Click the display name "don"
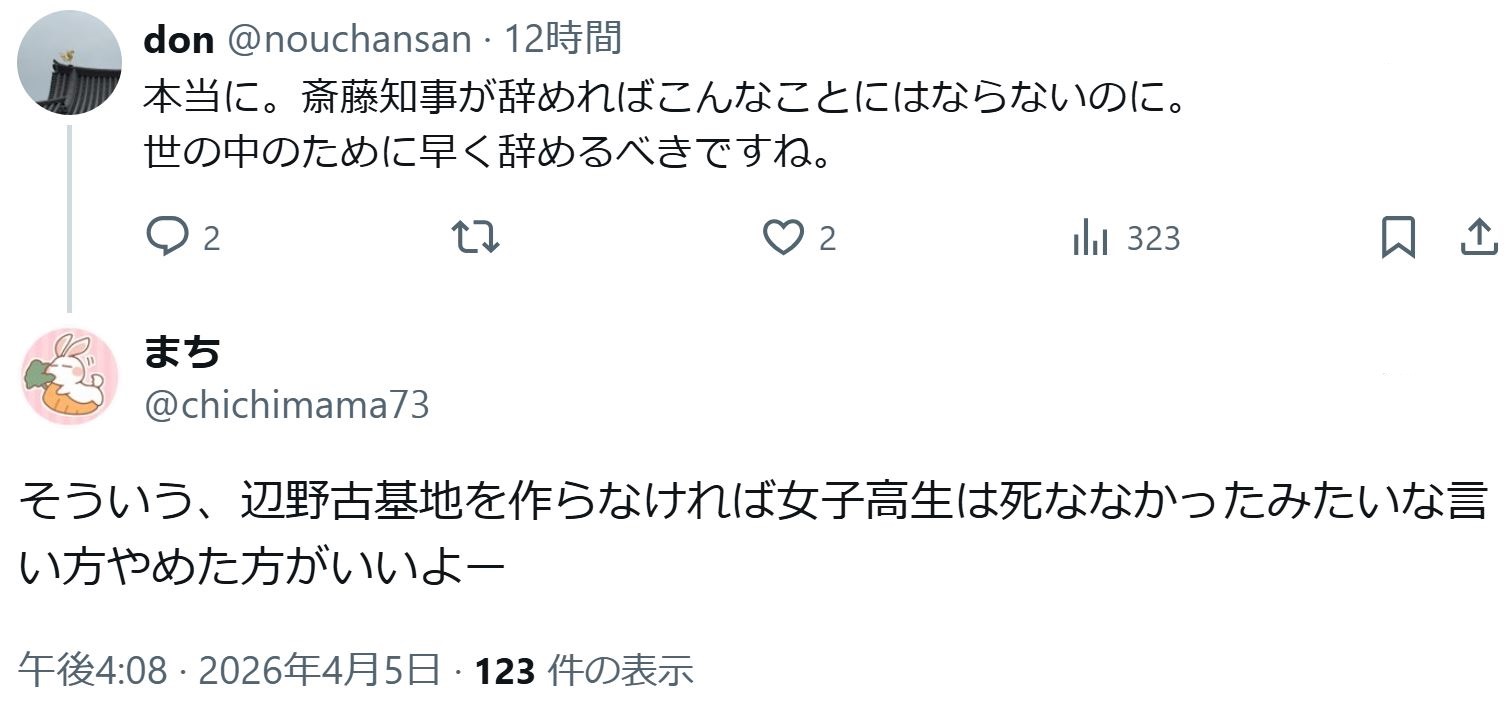Screen dimensions: 1509x706 click(x=179, y=40)
